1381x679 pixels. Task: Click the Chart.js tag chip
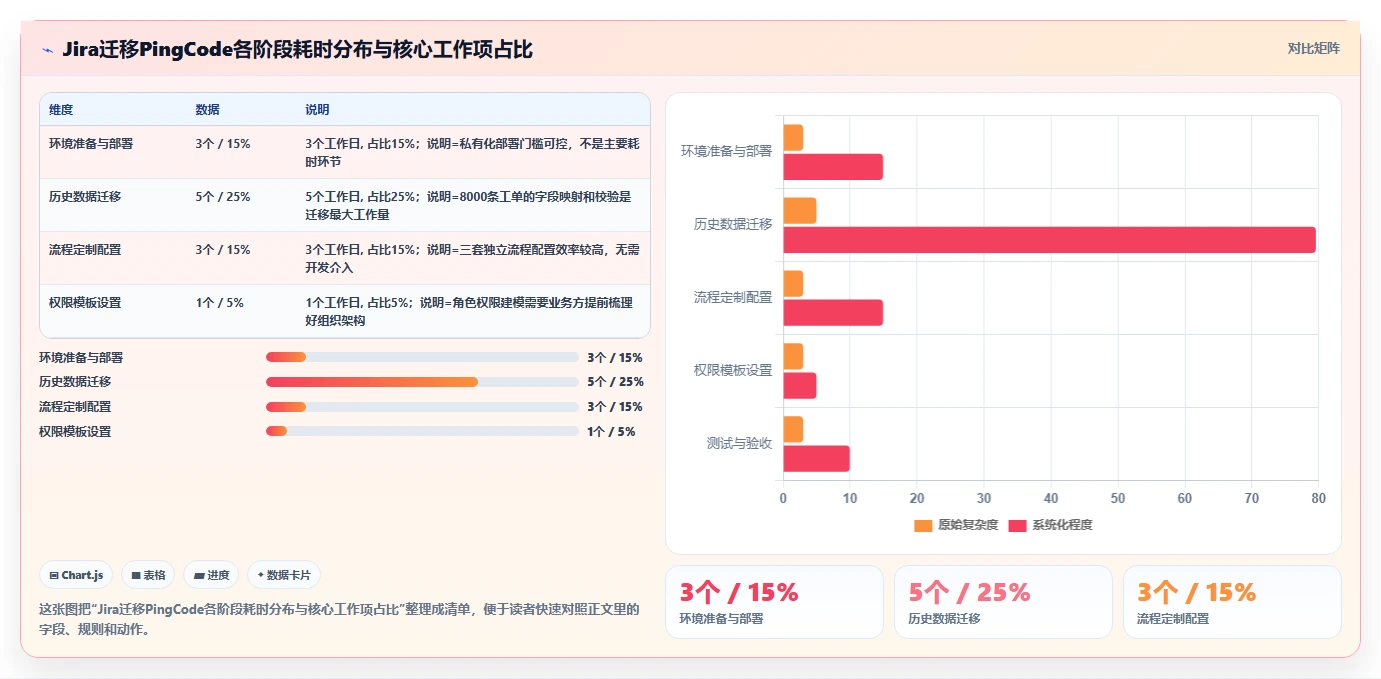76,575
